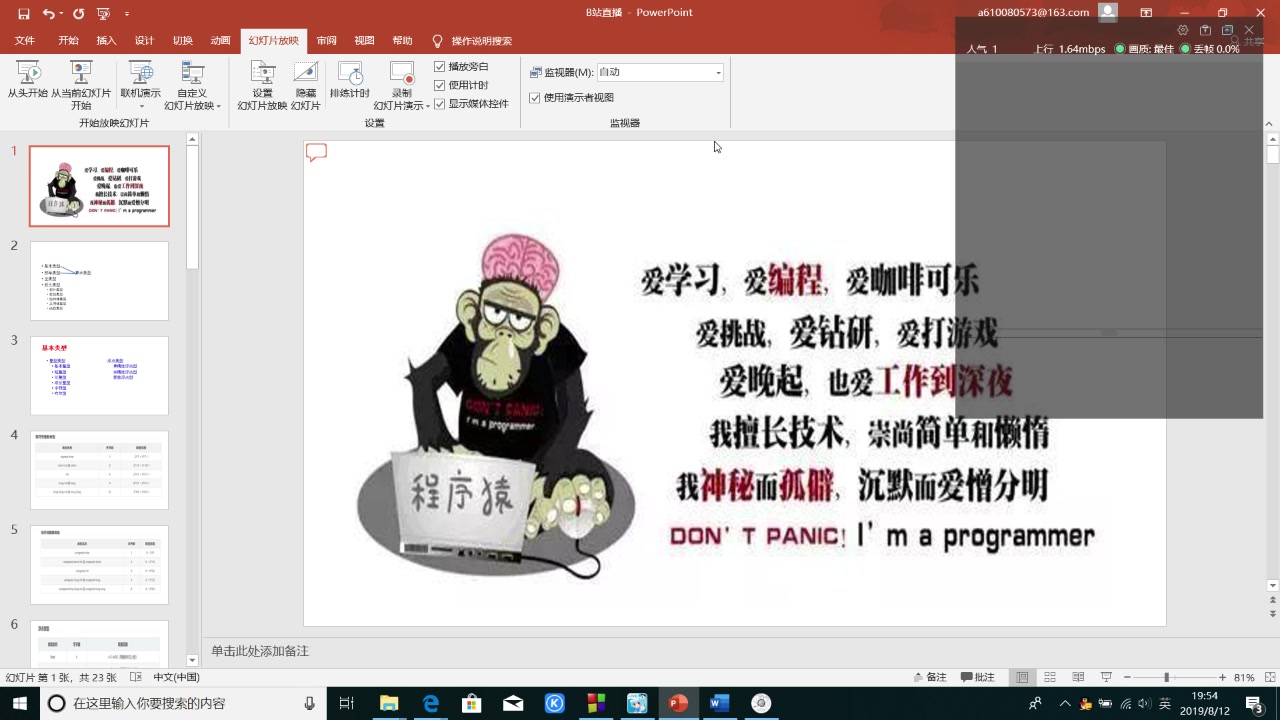Switch to the 动画 ribbon tab
Screen dimensions: 1280x720
tap(220, 40)
